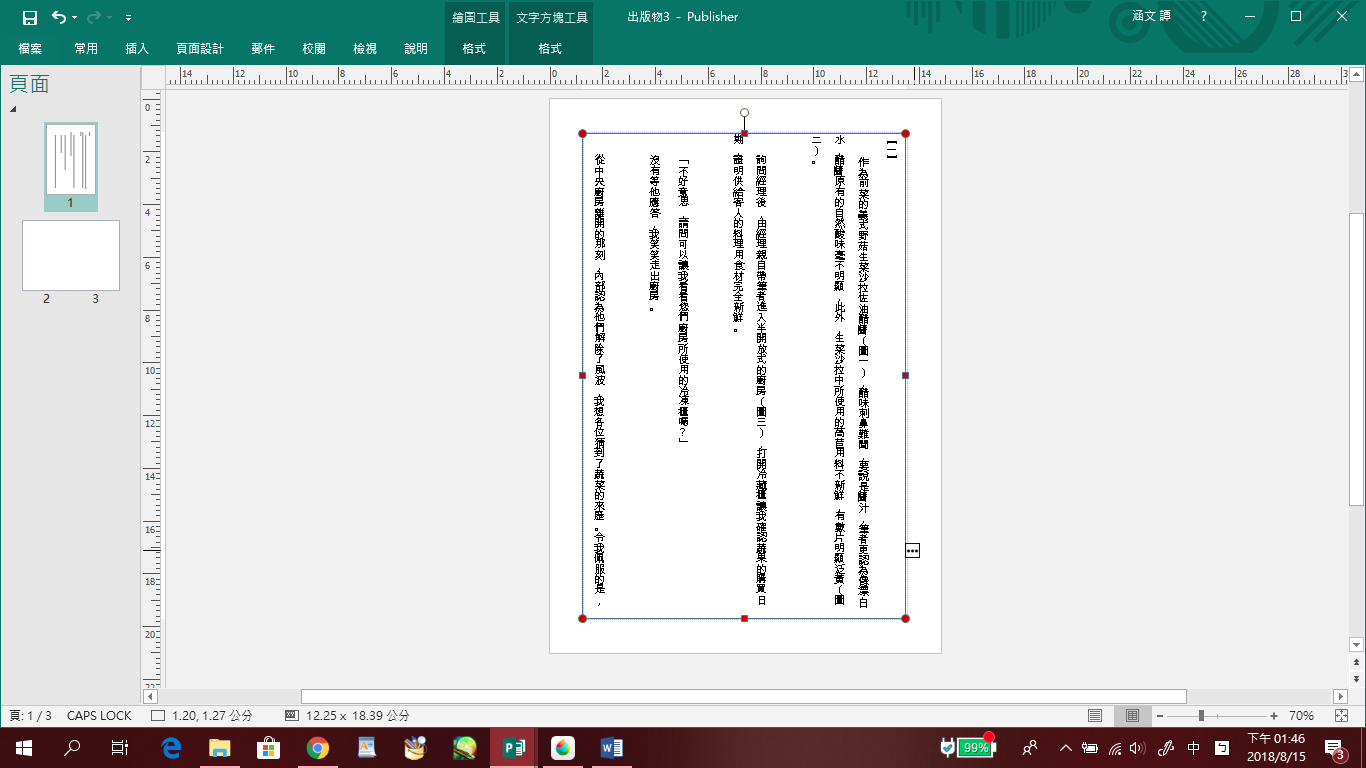Image resolution: width=1366 pixels, height=768 pixels.
Task: Click the Save icon in quick access toolbar
Action: [x=30, y=17]
